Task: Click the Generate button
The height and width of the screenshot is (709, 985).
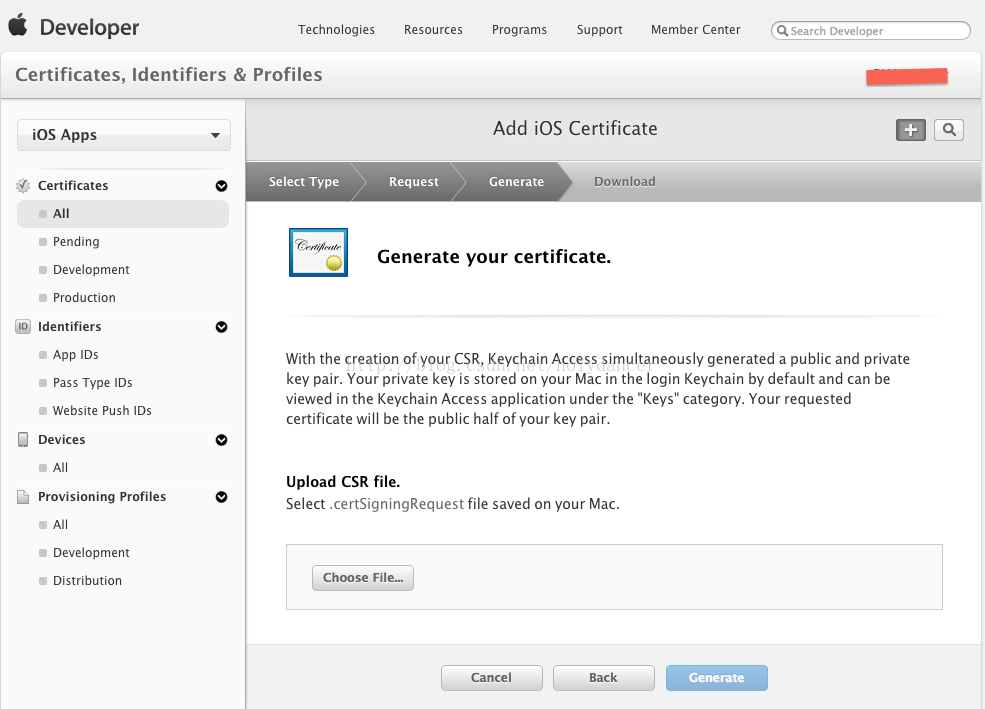Action: pos(716,678)
